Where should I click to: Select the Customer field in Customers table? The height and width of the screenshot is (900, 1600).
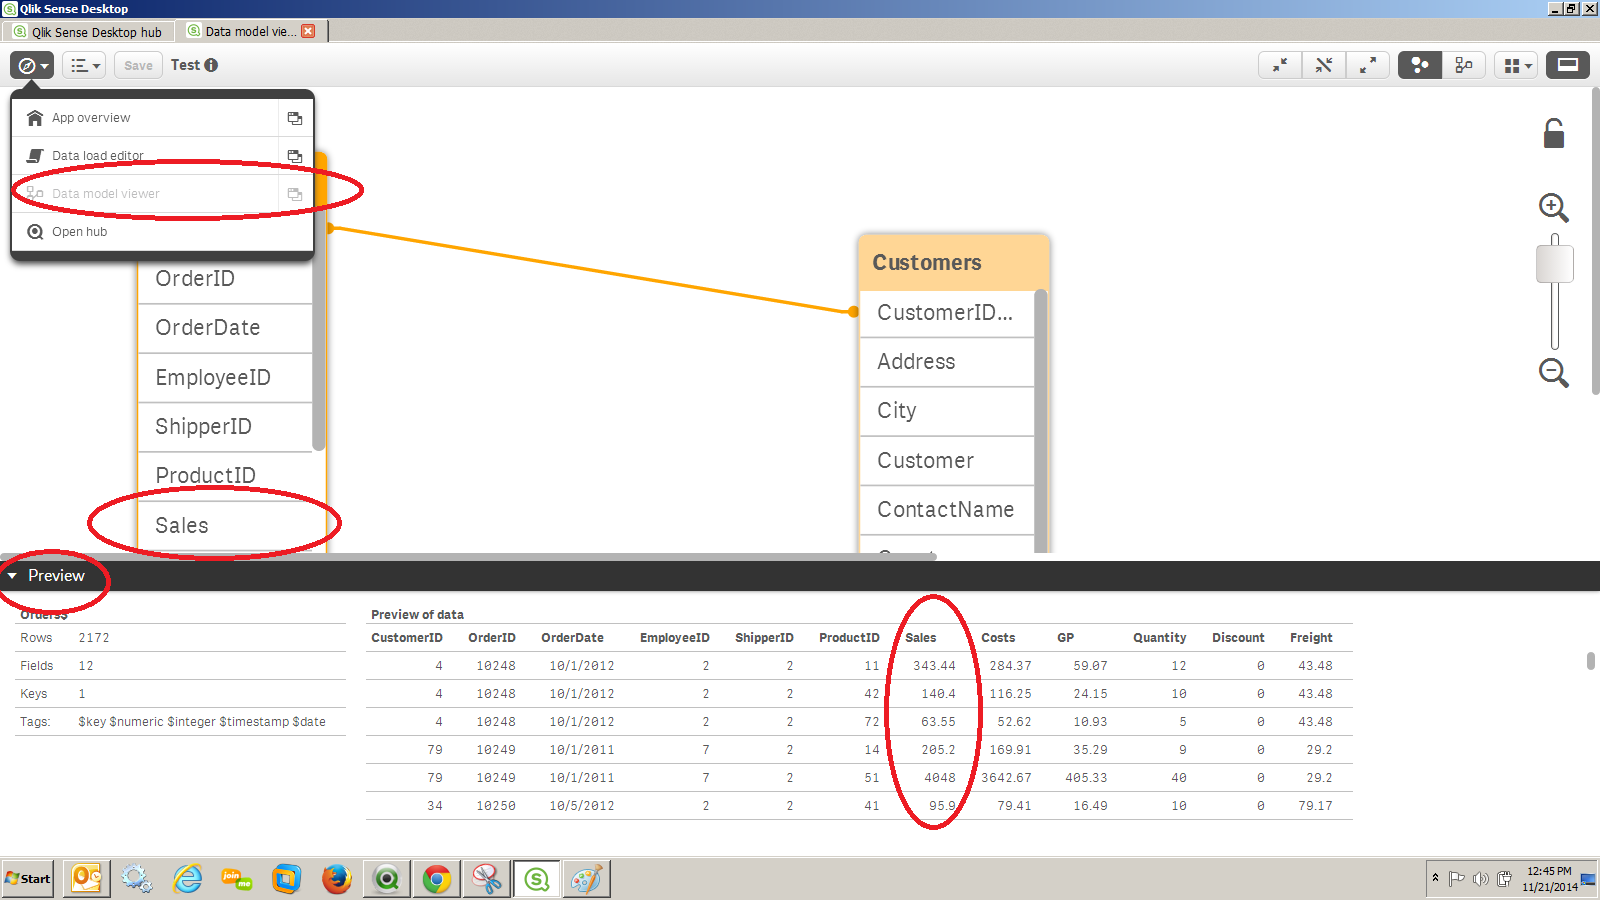(x=946, y=461)
